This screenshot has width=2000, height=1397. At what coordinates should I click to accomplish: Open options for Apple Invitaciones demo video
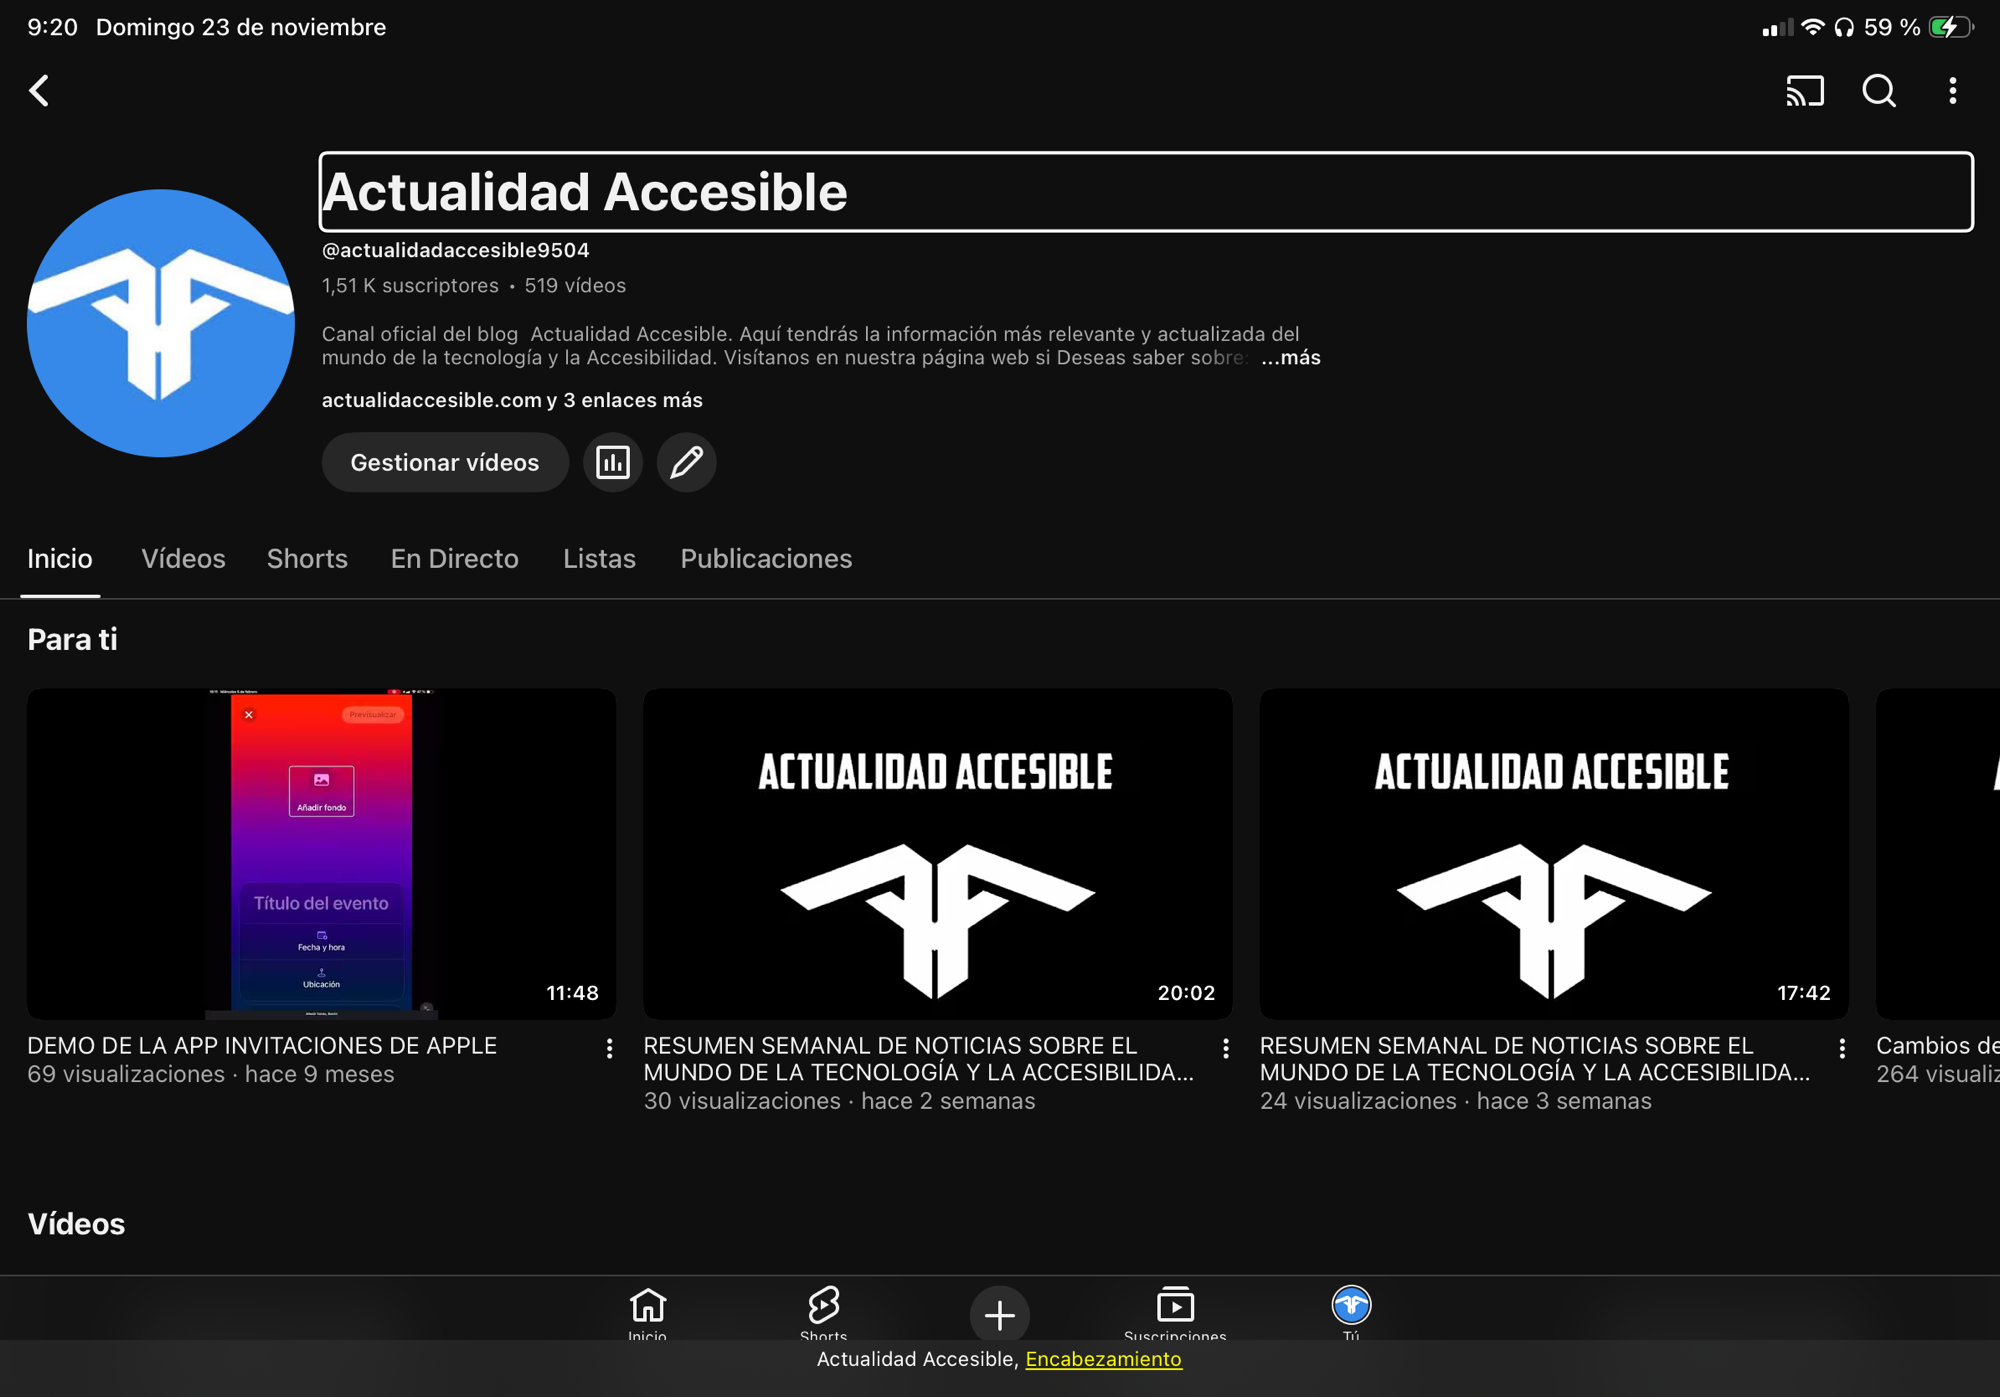click(609, 1048)
